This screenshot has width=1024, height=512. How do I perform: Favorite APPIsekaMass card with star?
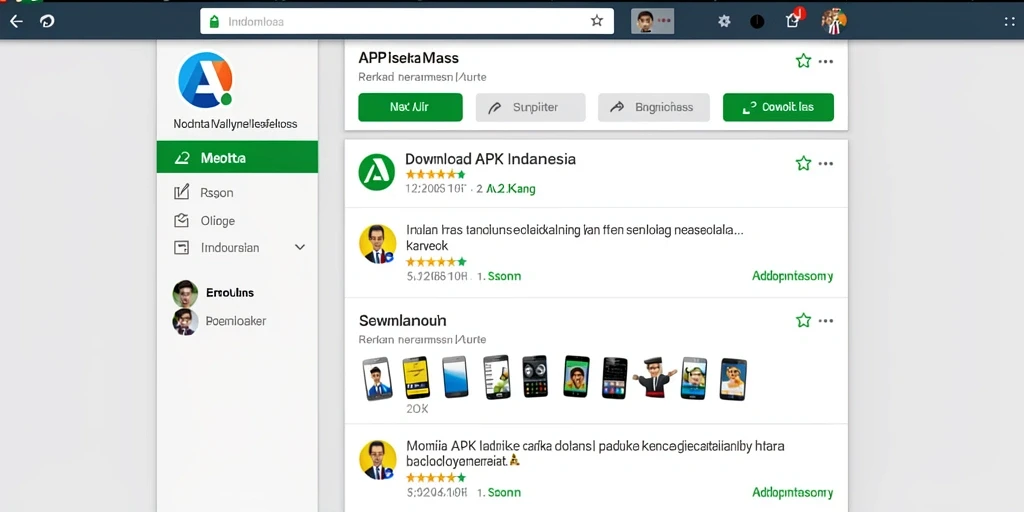[803, 61]
